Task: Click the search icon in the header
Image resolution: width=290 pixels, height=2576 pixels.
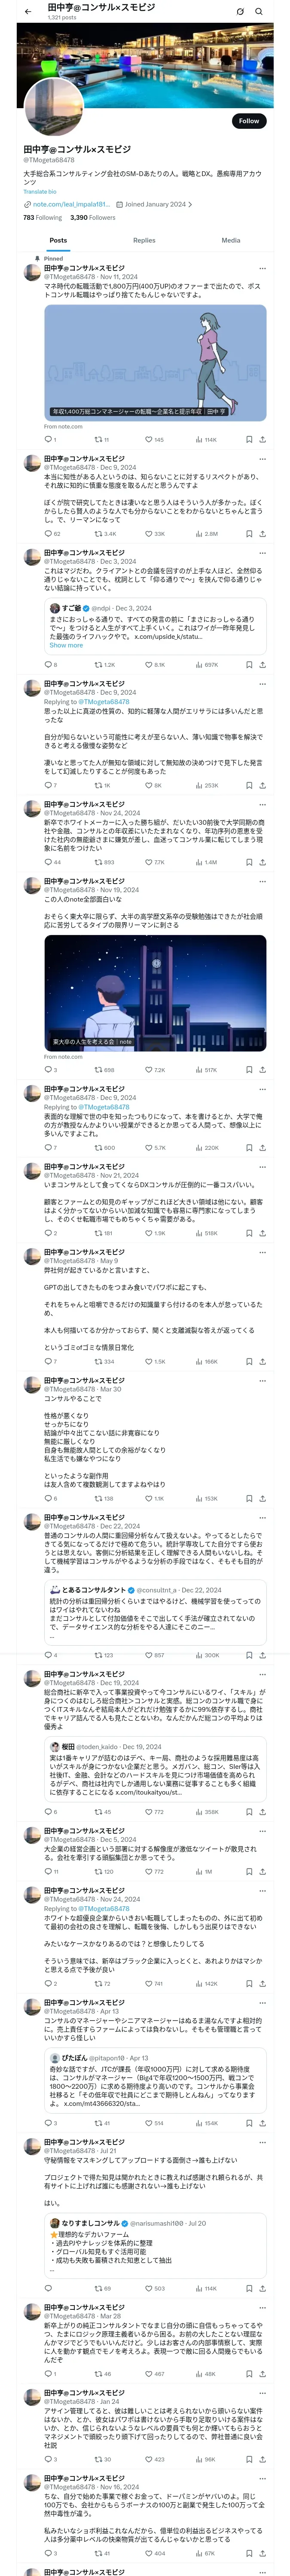Action: [259, 12]
